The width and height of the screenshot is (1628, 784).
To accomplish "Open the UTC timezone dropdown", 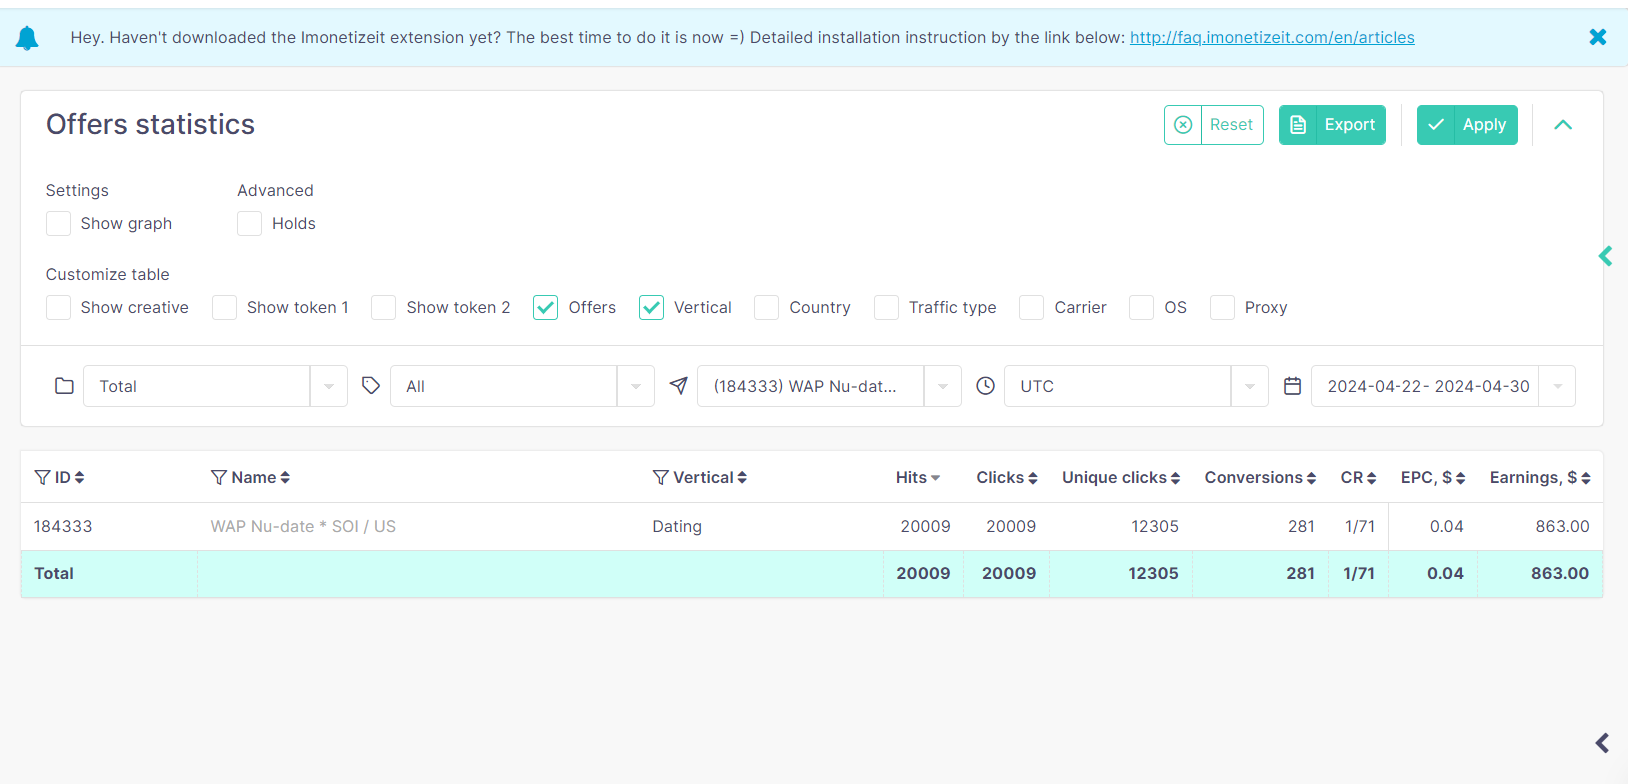I will point(1249,386).
